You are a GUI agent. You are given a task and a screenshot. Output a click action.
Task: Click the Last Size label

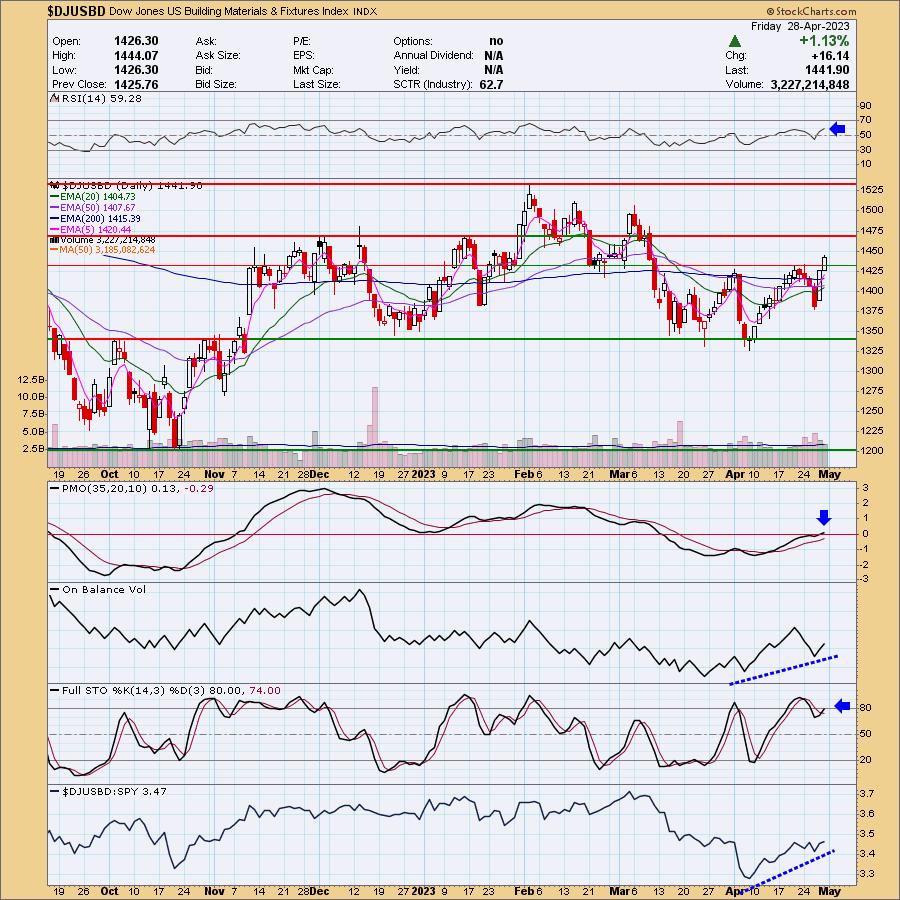click(x=316, y=84)
